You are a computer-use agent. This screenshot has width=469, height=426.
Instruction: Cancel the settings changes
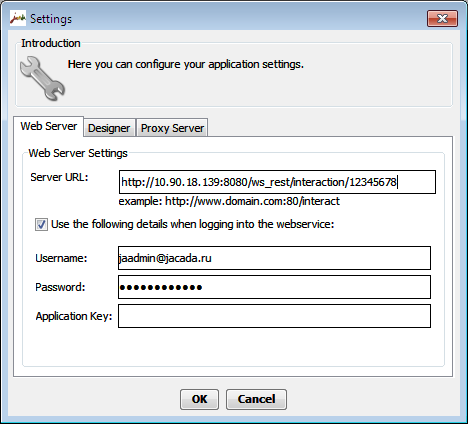point(256,399)
